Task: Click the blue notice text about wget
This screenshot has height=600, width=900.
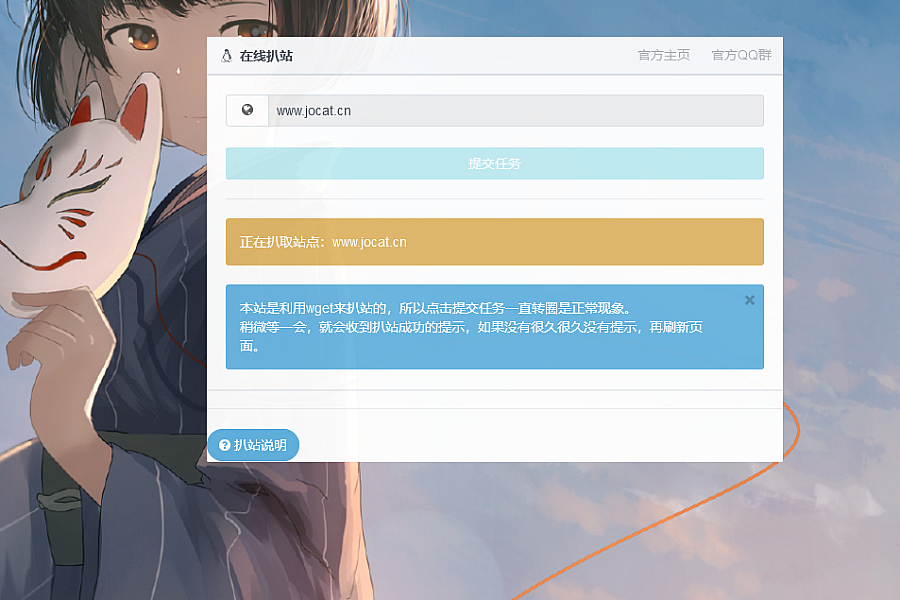Action: click(471, 327)
